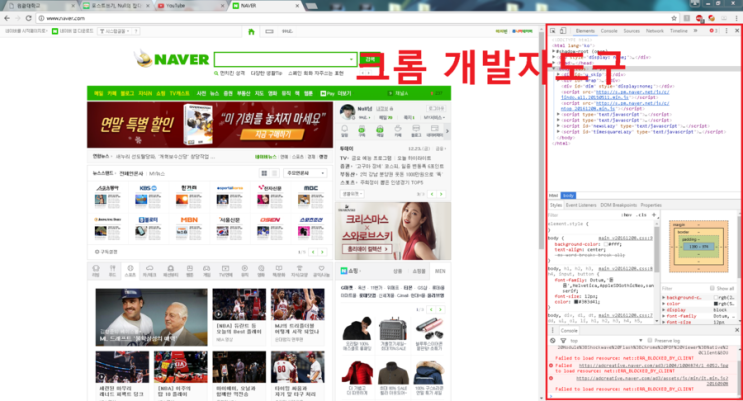The image size is (743, 401).
Task: Switch newsstand to grid view icon
Action: click(264, 173)
